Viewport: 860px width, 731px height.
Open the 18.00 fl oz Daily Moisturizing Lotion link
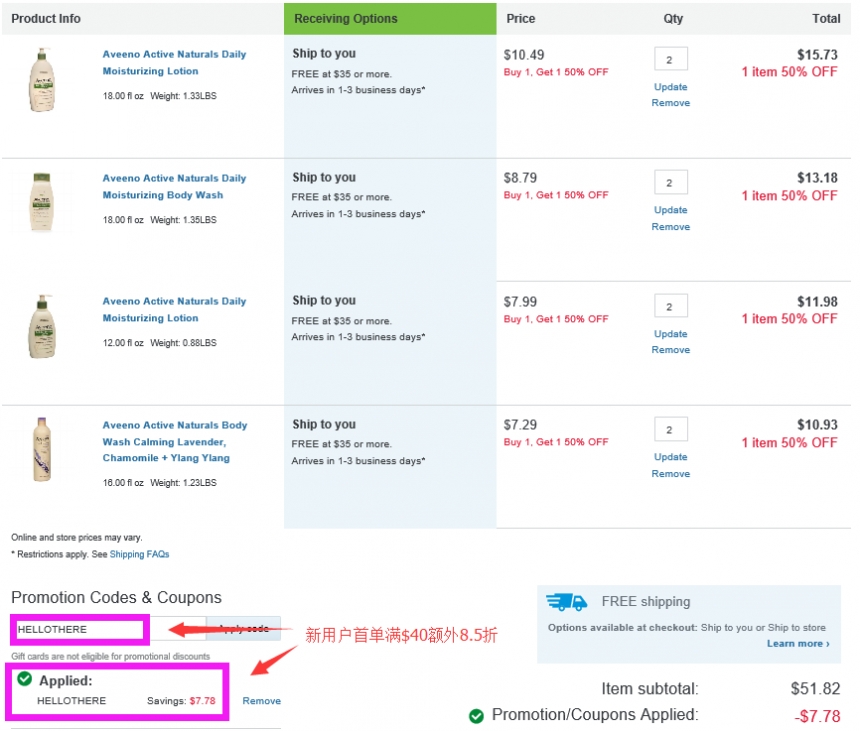[x=174, y=63]
